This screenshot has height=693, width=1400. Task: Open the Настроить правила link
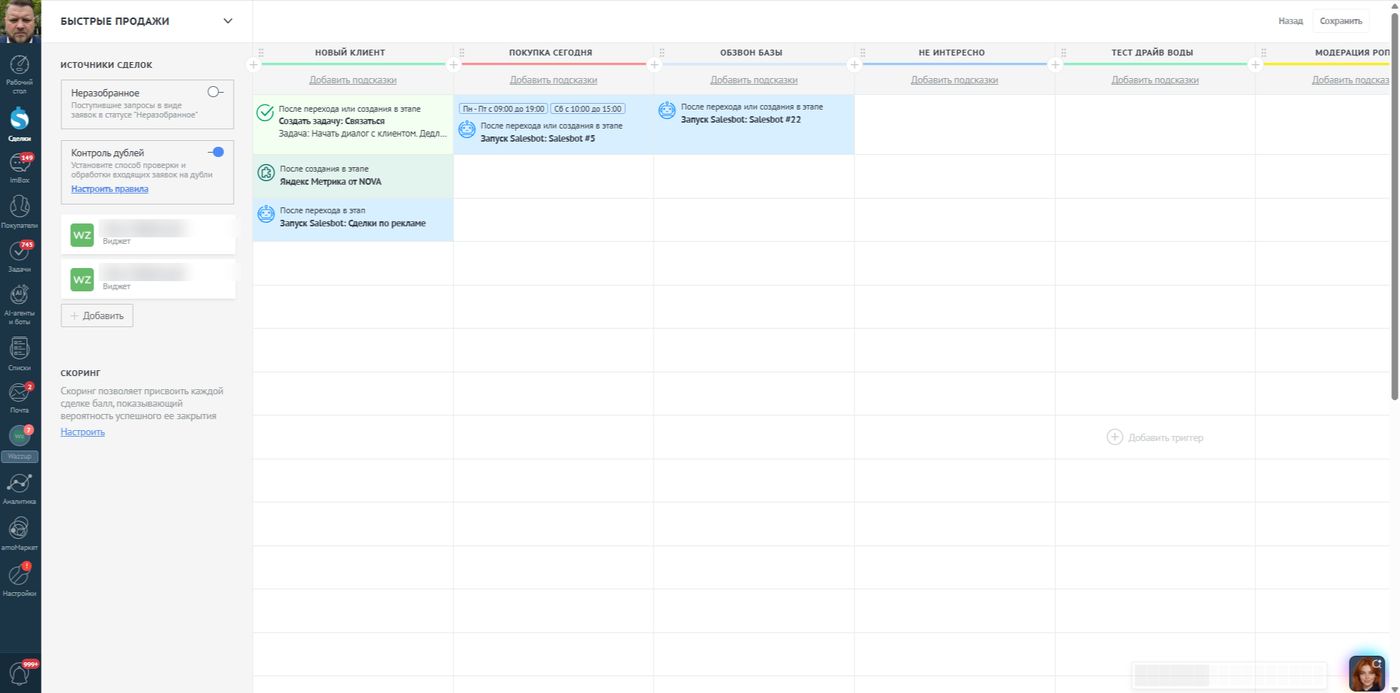[x=110, y=189]
